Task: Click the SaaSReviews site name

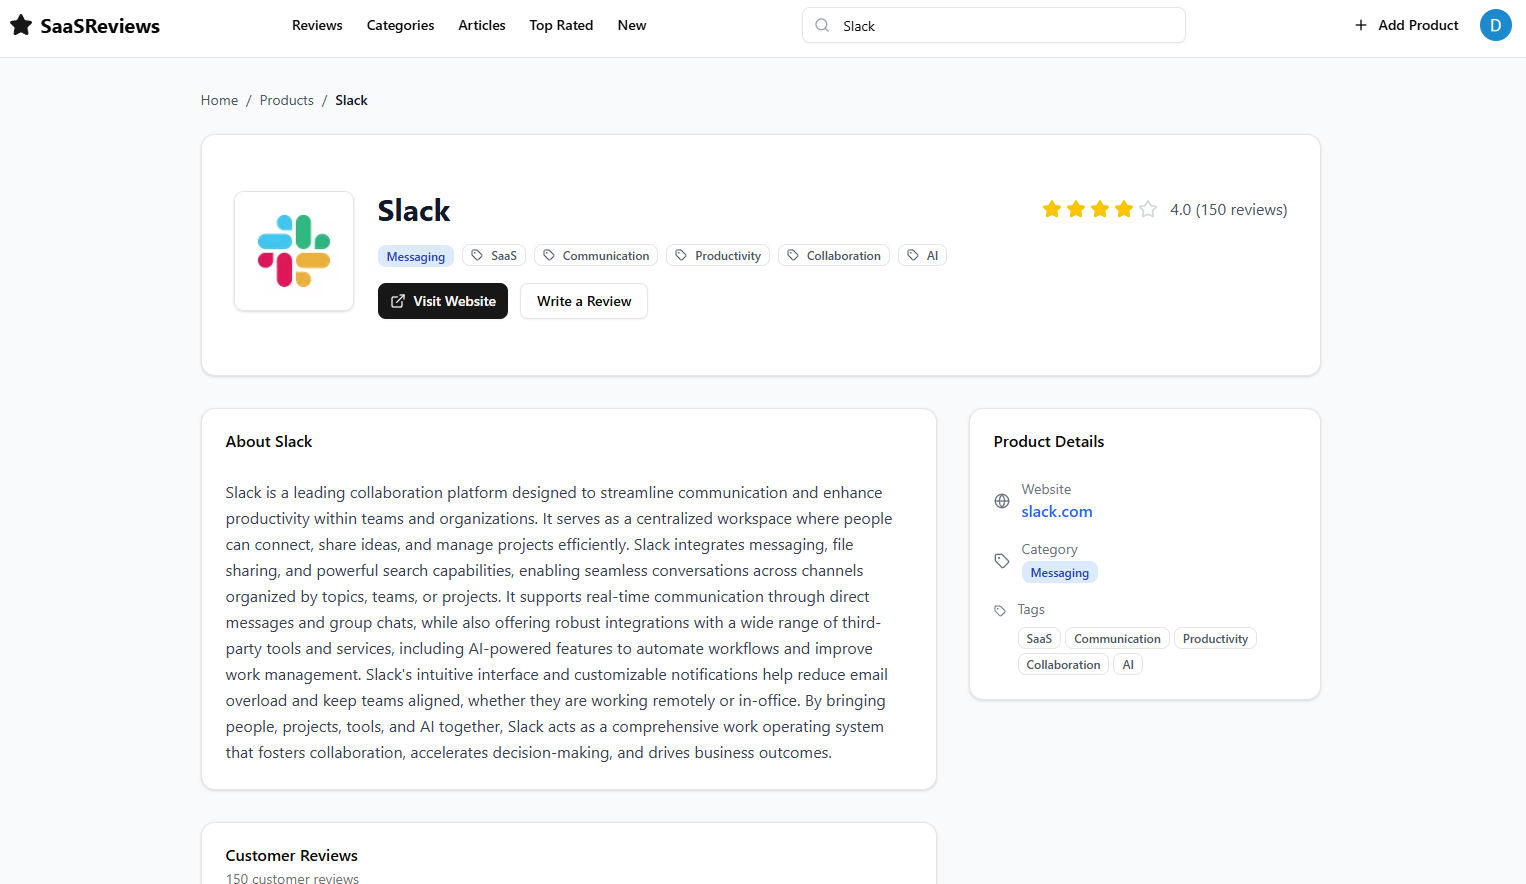Action: pos(100,26)
